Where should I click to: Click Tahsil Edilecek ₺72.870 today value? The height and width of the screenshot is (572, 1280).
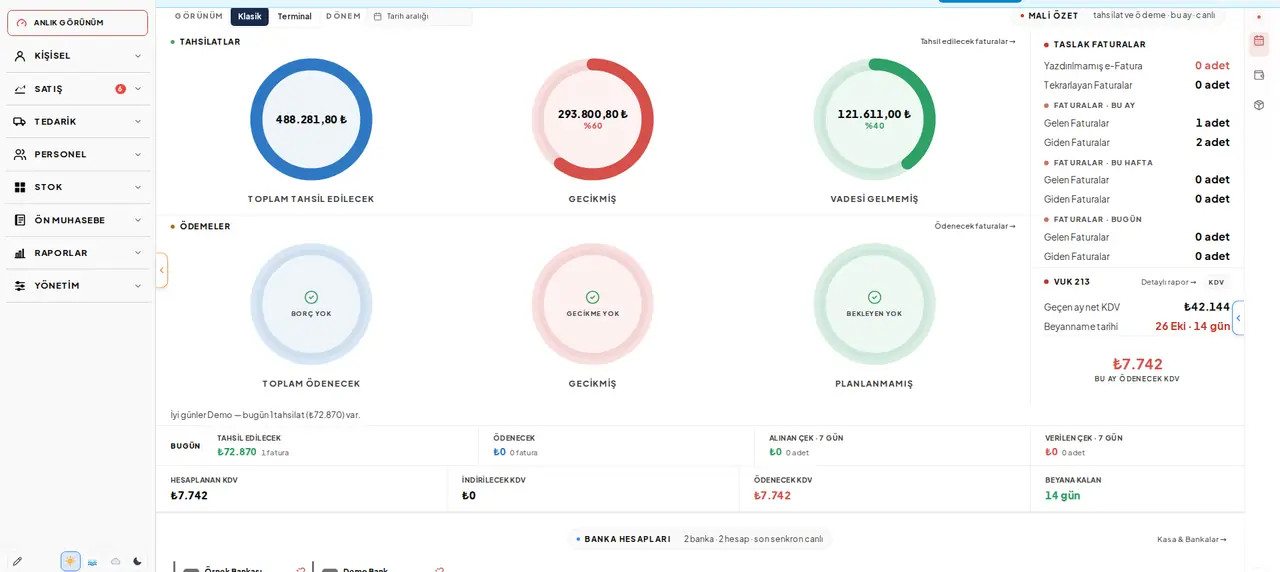tap(237, 452)
